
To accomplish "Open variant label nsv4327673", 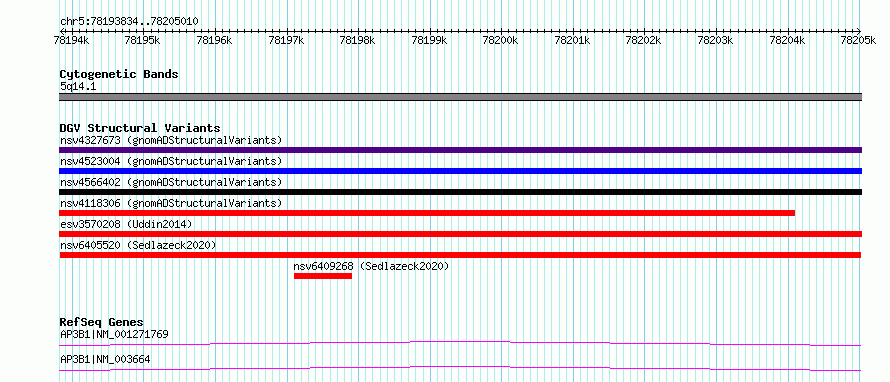I will (x=171, y=140).
